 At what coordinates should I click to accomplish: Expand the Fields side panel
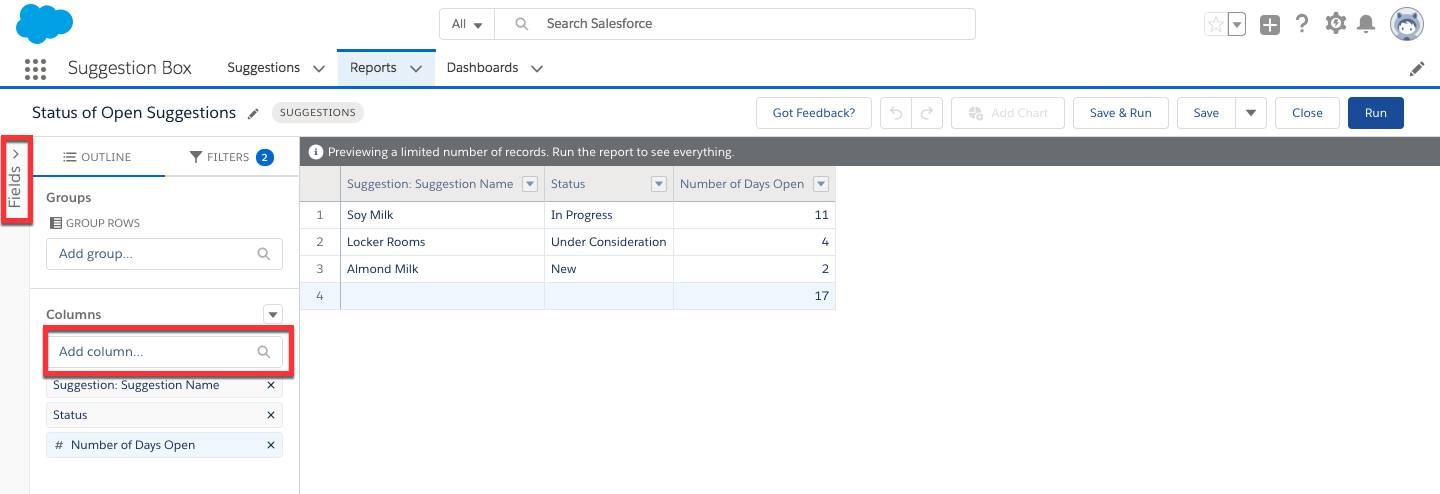click(x=15, y=180)
